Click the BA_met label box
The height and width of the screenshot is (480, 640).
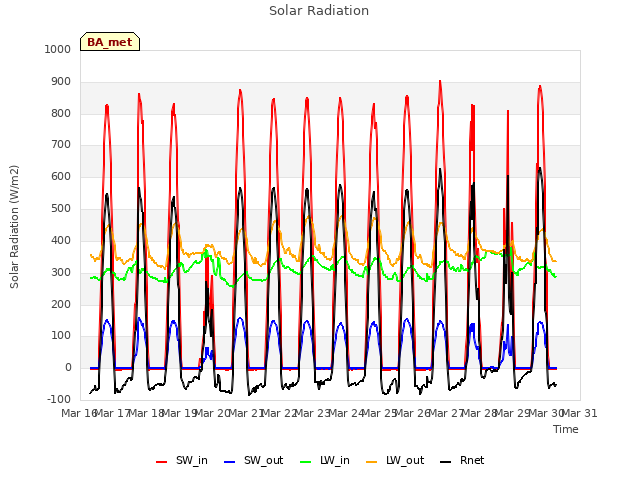point(110,42)
